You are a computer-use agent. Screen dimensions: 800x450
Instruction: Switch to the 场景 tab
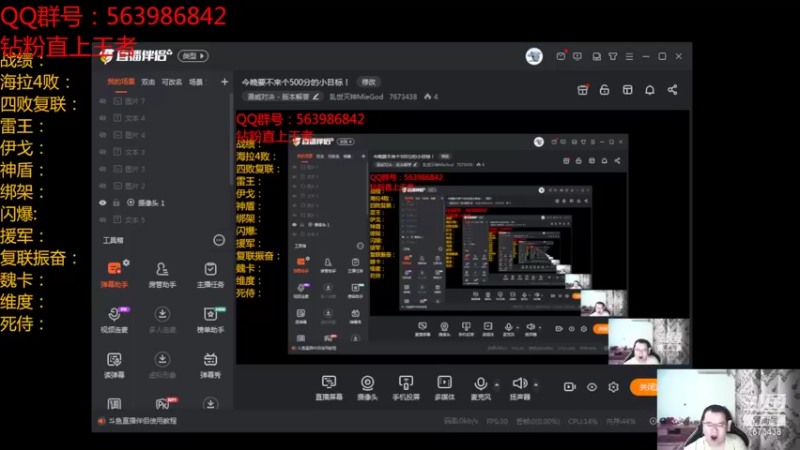[196, 82]
